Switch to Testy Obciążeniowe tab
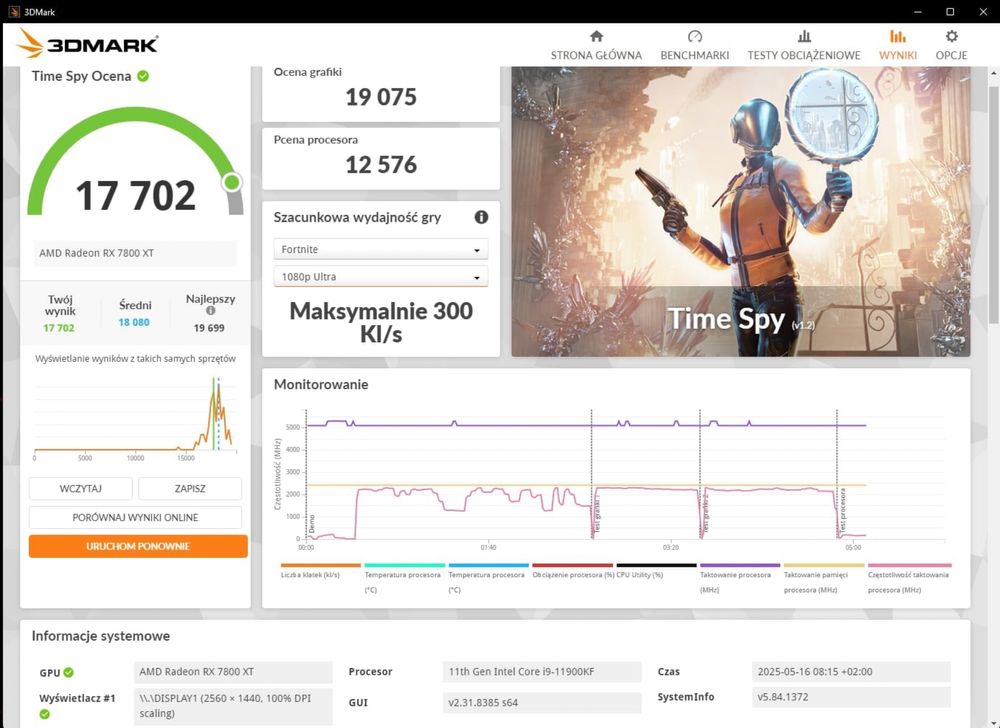The image size is (1000, 728). (804, 45)
